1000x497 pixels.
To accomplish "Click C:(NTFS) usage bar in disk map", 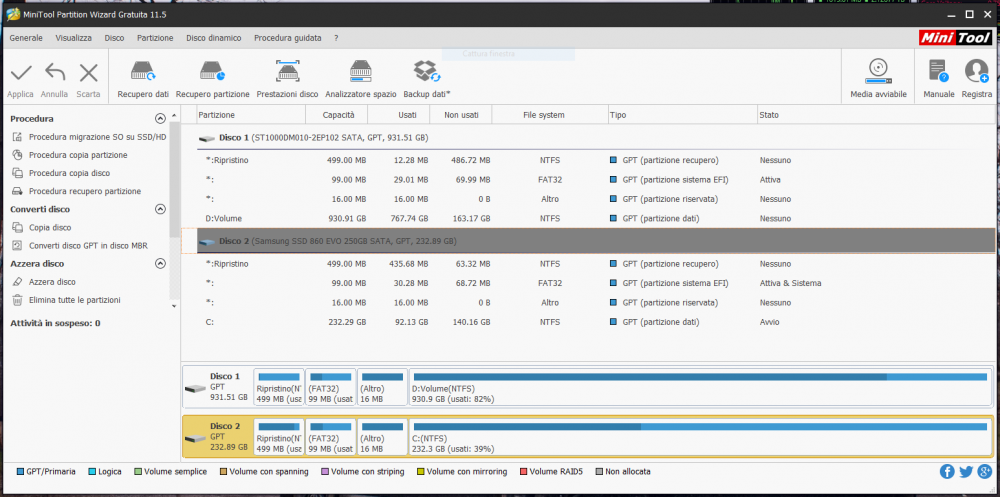I will 700,427.
